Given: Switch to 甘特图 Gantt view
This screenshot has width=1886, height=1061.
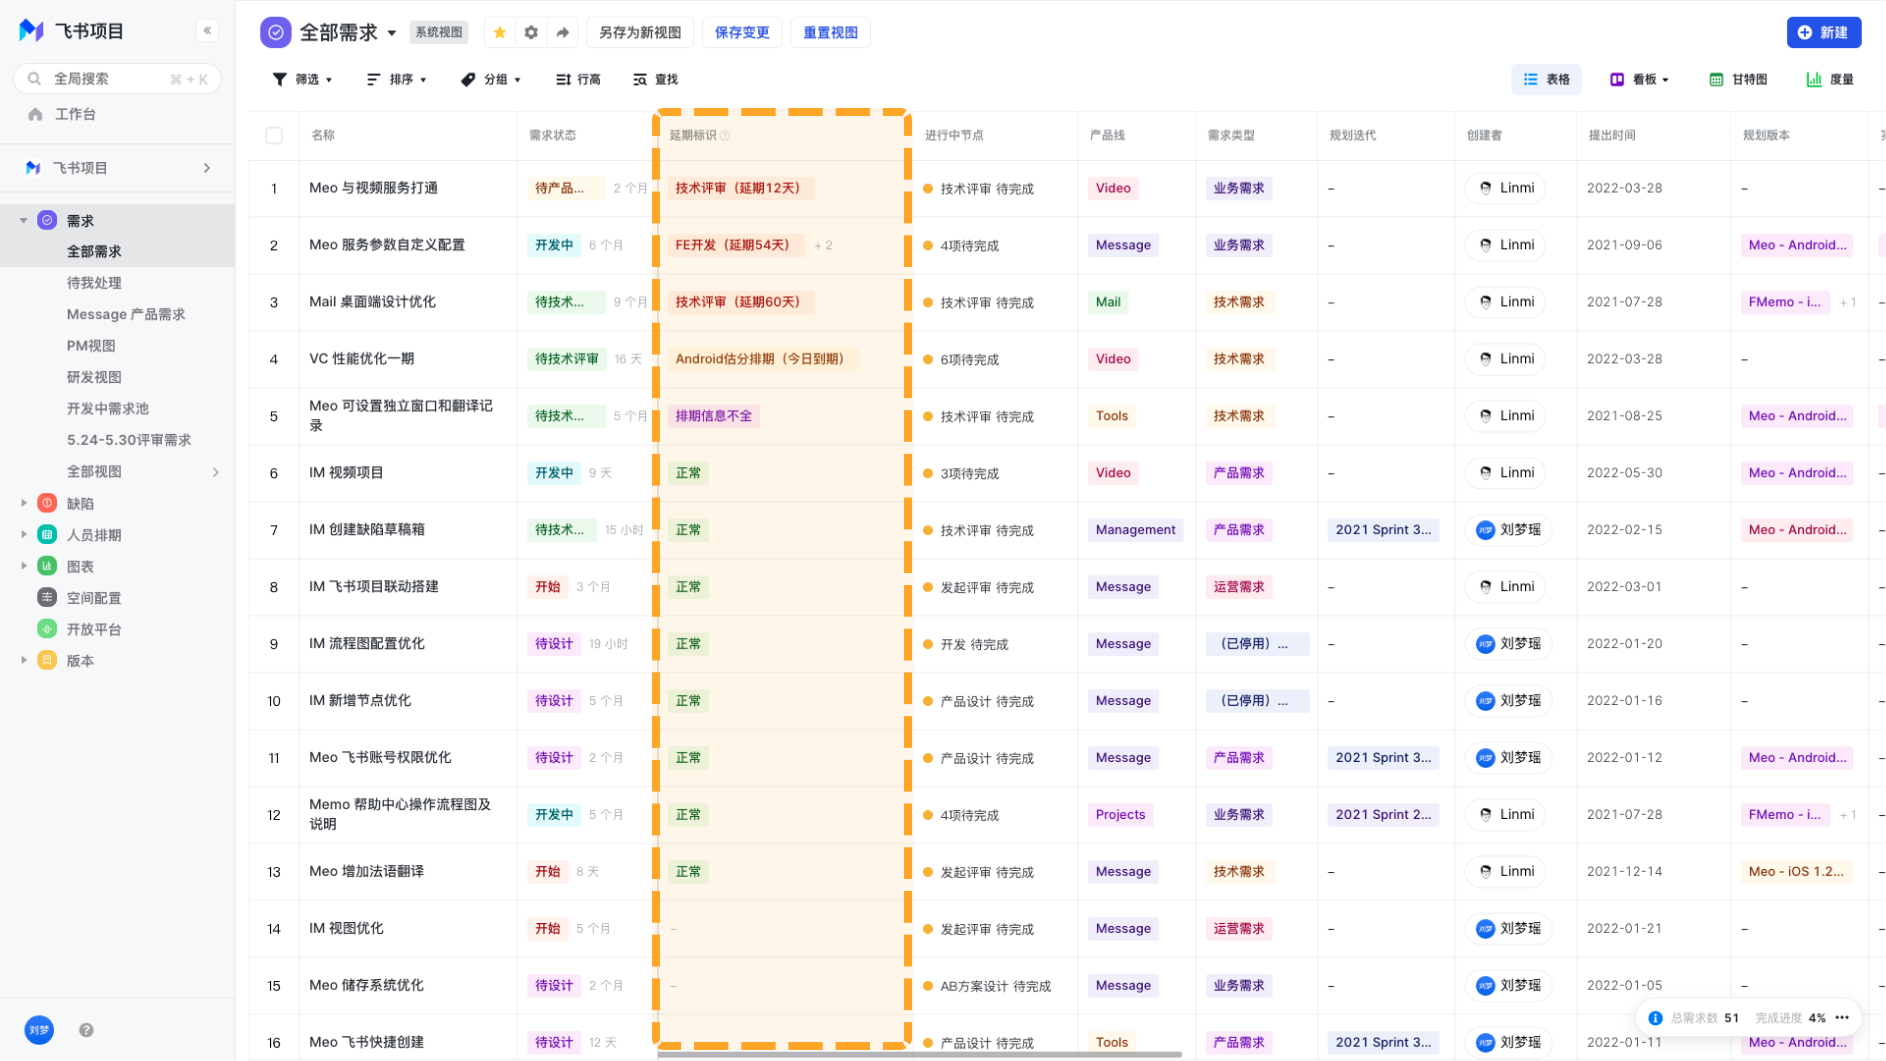Looking at the screenshot, I should (x=1738, y=79).
